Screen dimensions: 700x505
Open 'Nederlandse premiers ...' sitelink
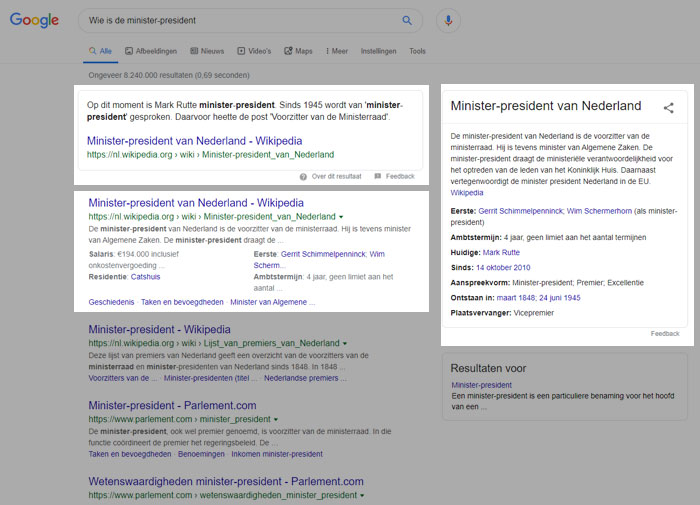305,378
